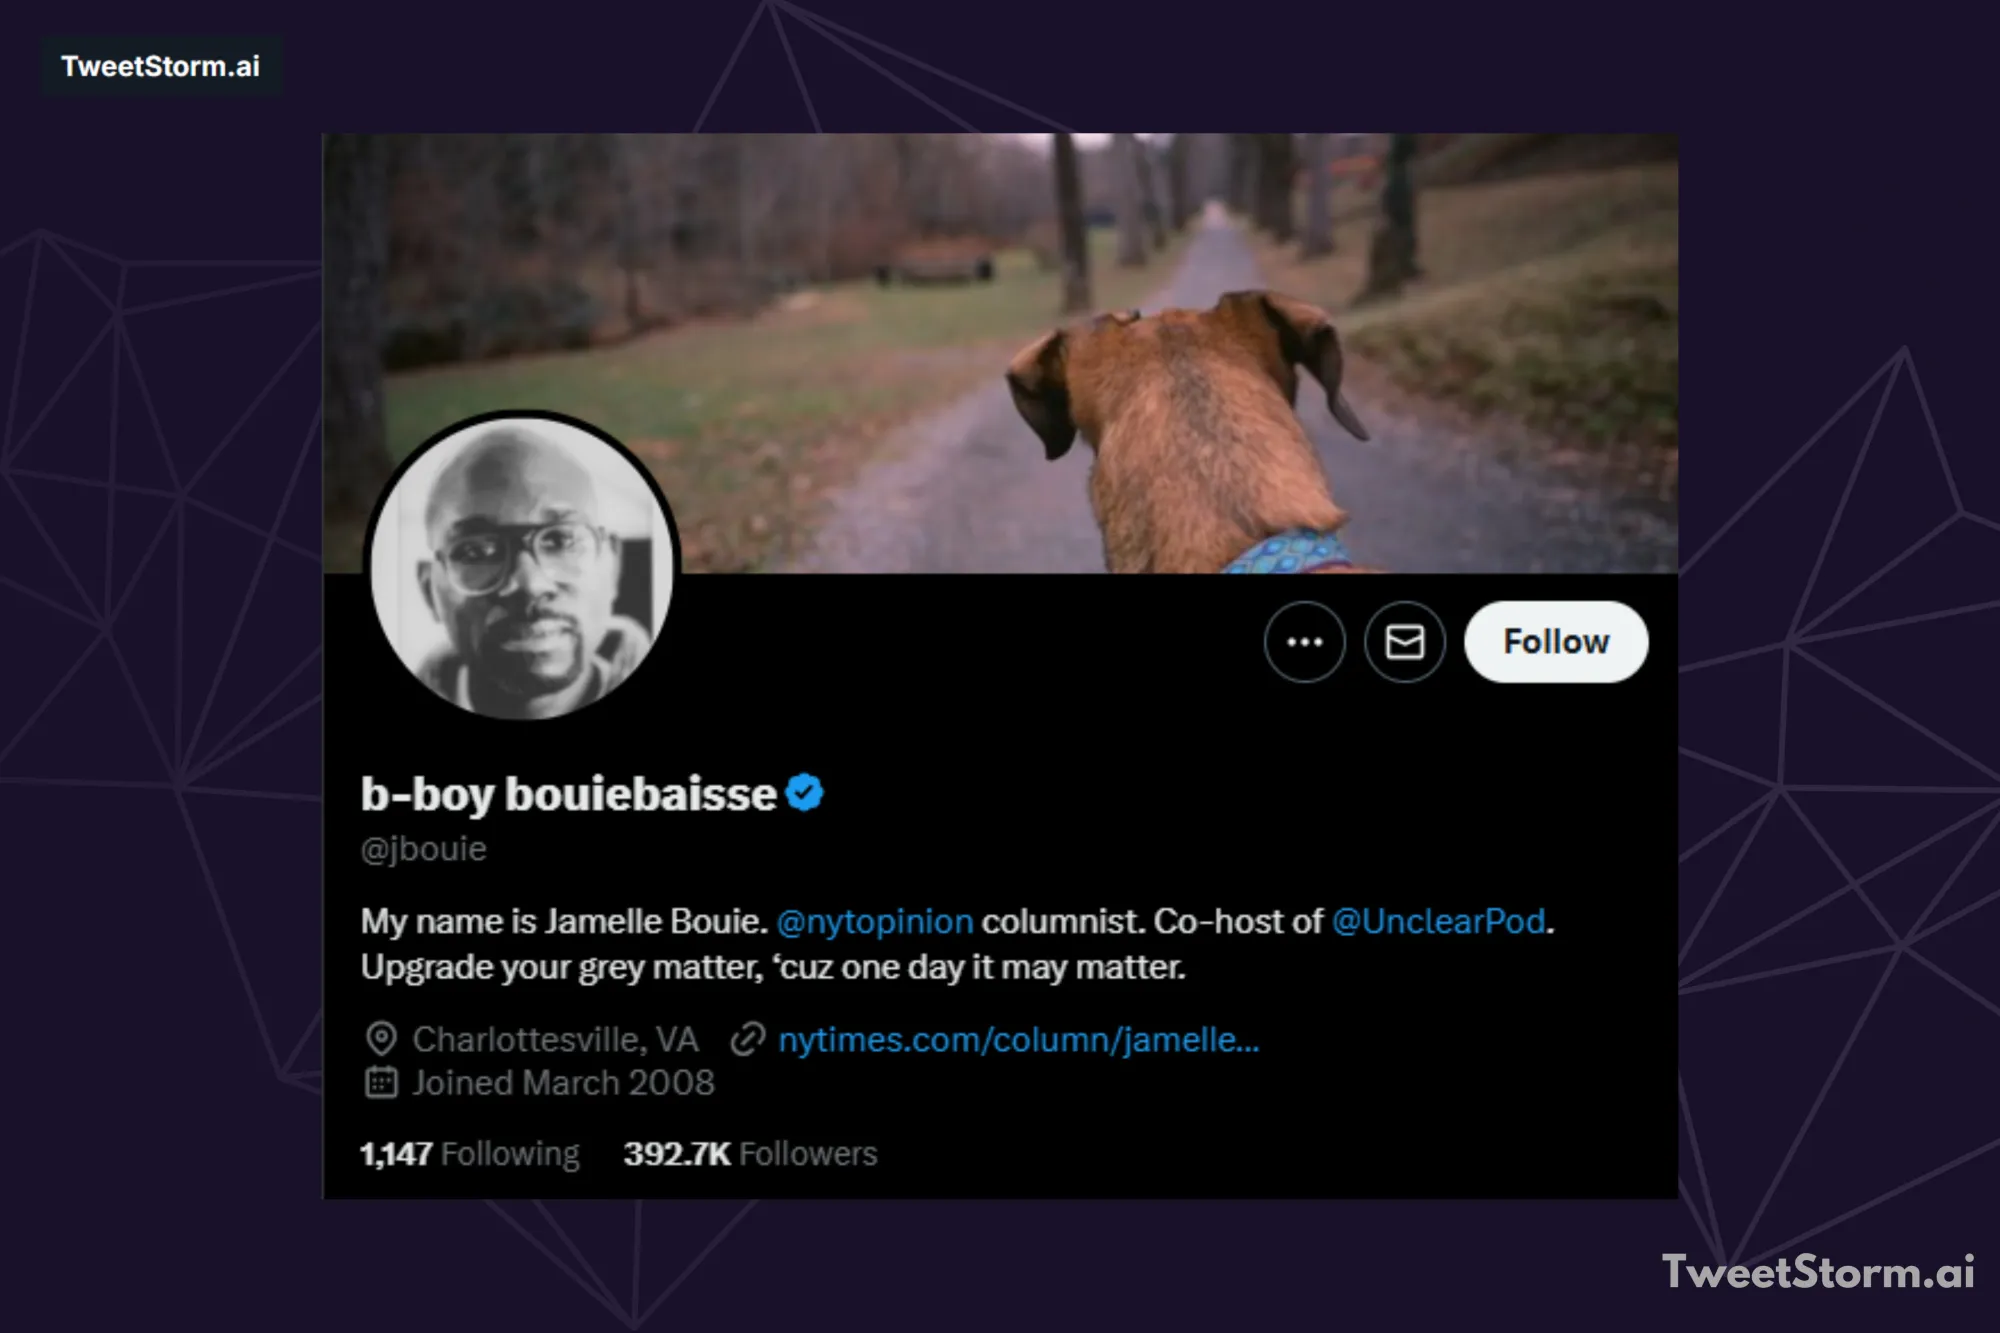Click the verified blue checkmark badge
The height and width of the screenshot is (1333, 2000).
click(x=804, y=792)
